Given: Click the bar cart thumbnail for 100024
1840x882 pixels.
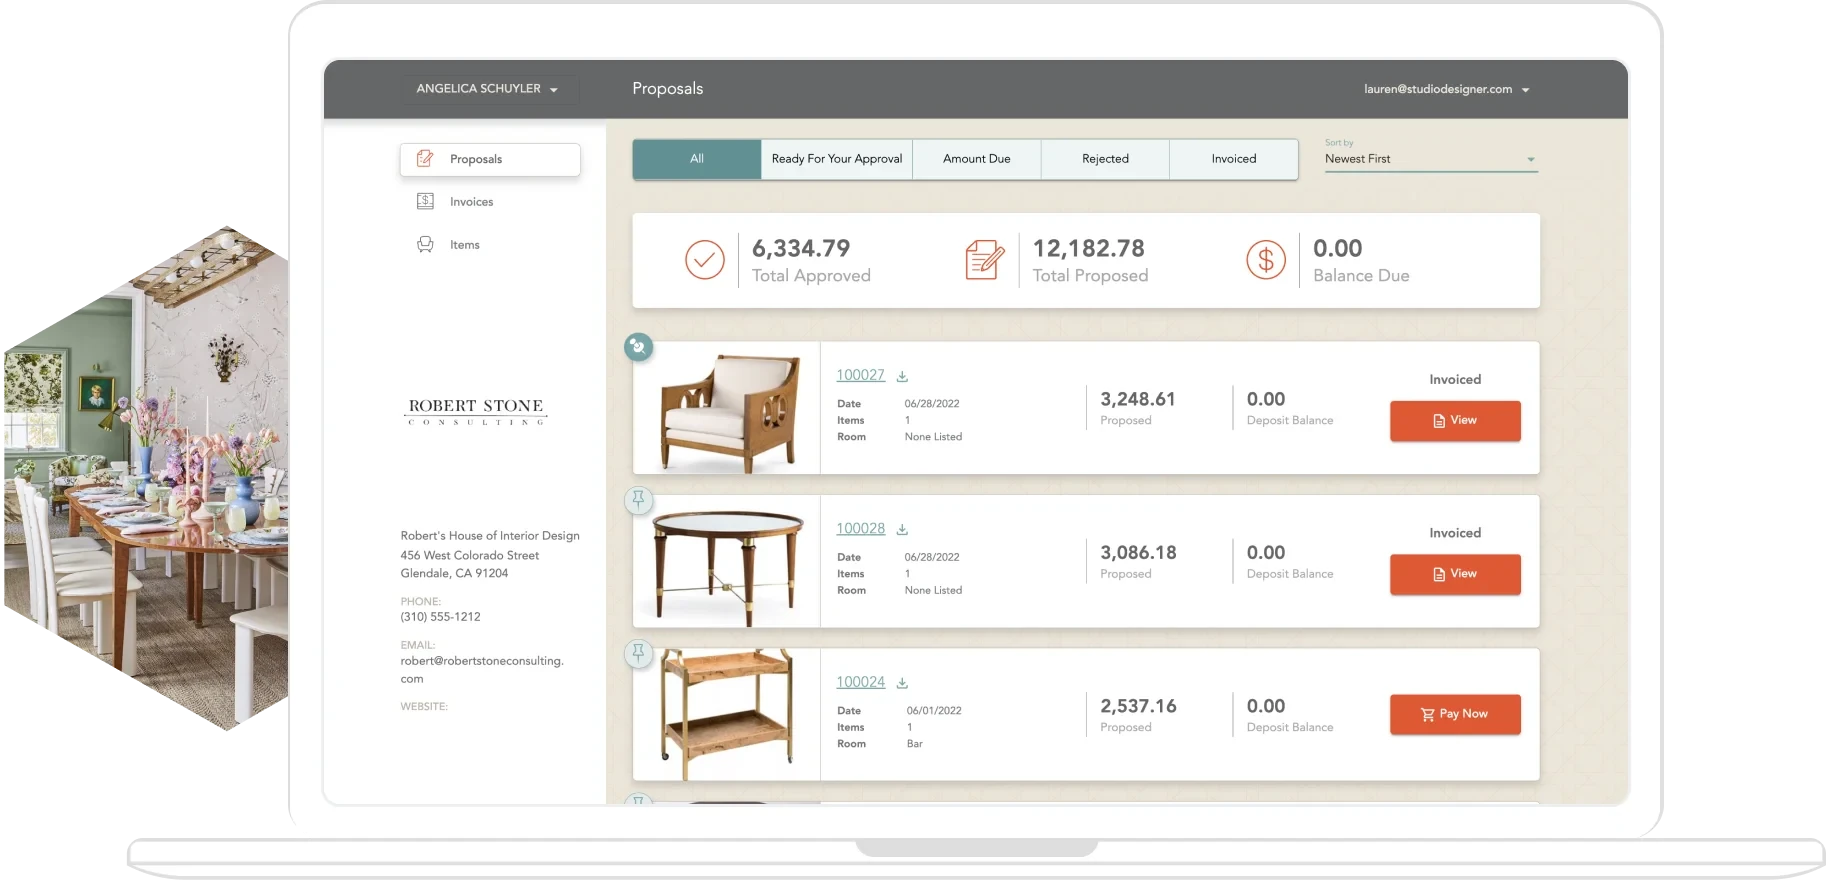Looking at the screenshot, I should tap(727, 715).
